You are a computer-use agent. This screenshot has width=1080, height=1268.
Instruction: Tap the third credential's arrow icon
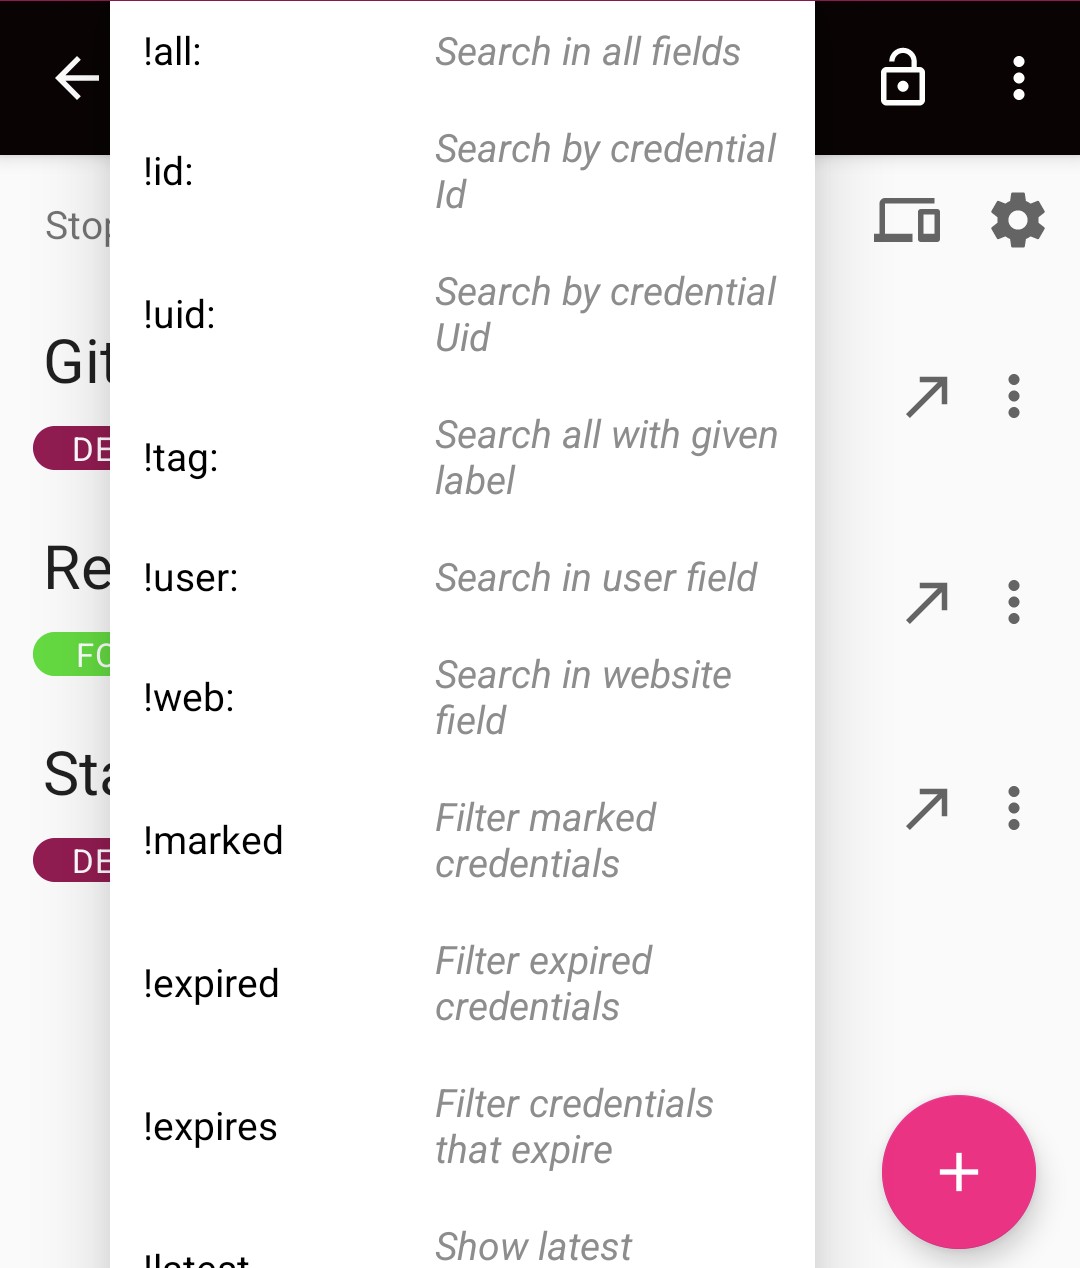pyautogui.click(x=927, y=809)
